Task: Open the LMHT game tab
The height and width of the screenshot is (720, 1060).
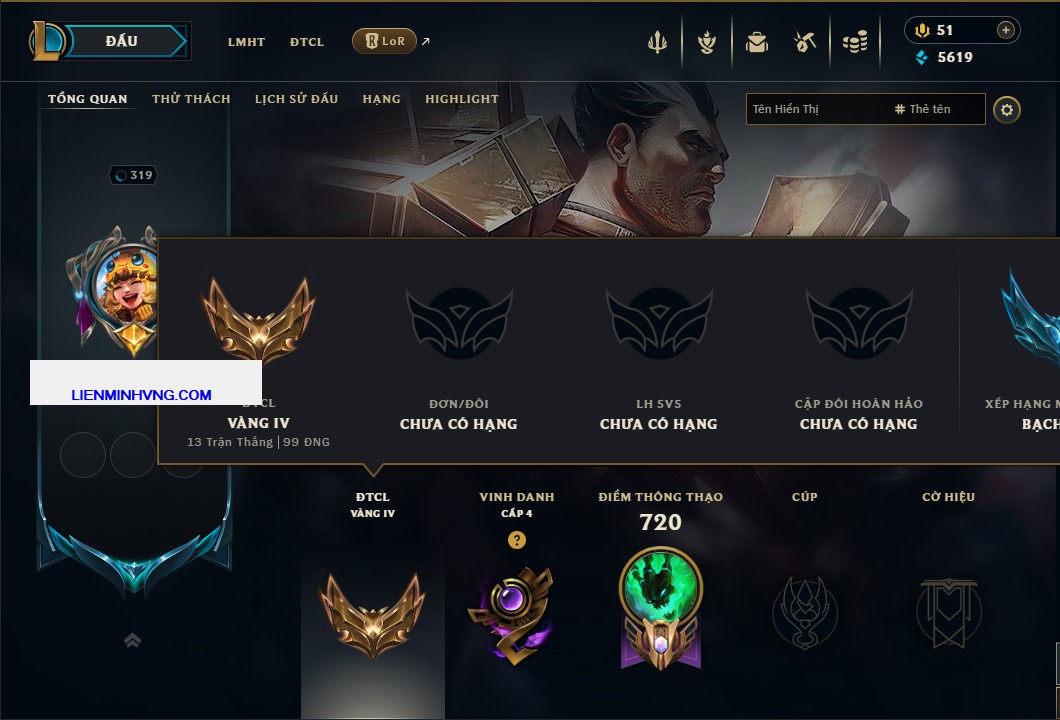Action: (246, 42)
